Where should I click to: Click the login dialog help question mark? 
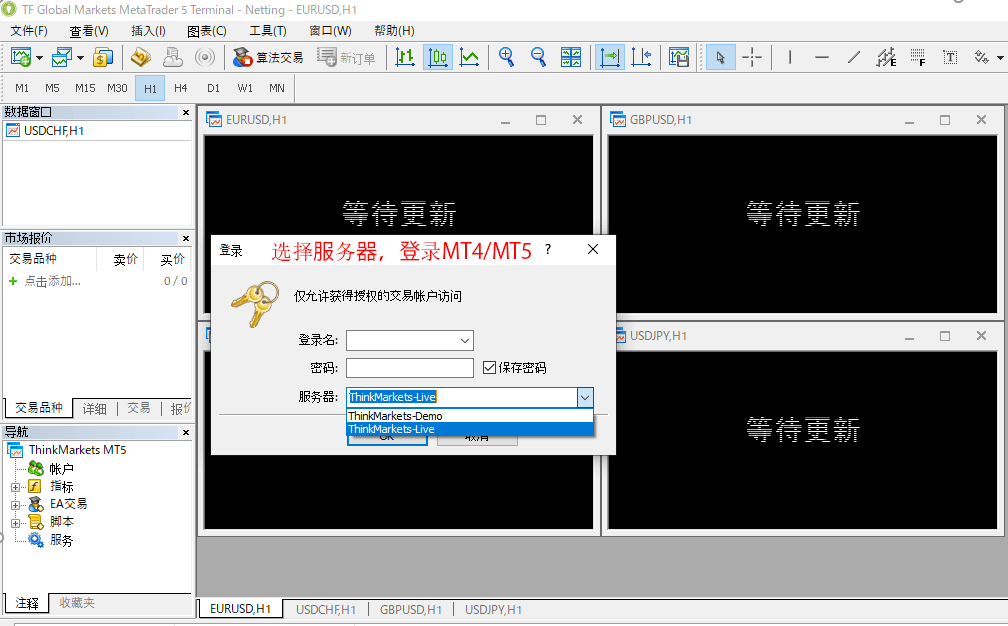click(548, 249)
